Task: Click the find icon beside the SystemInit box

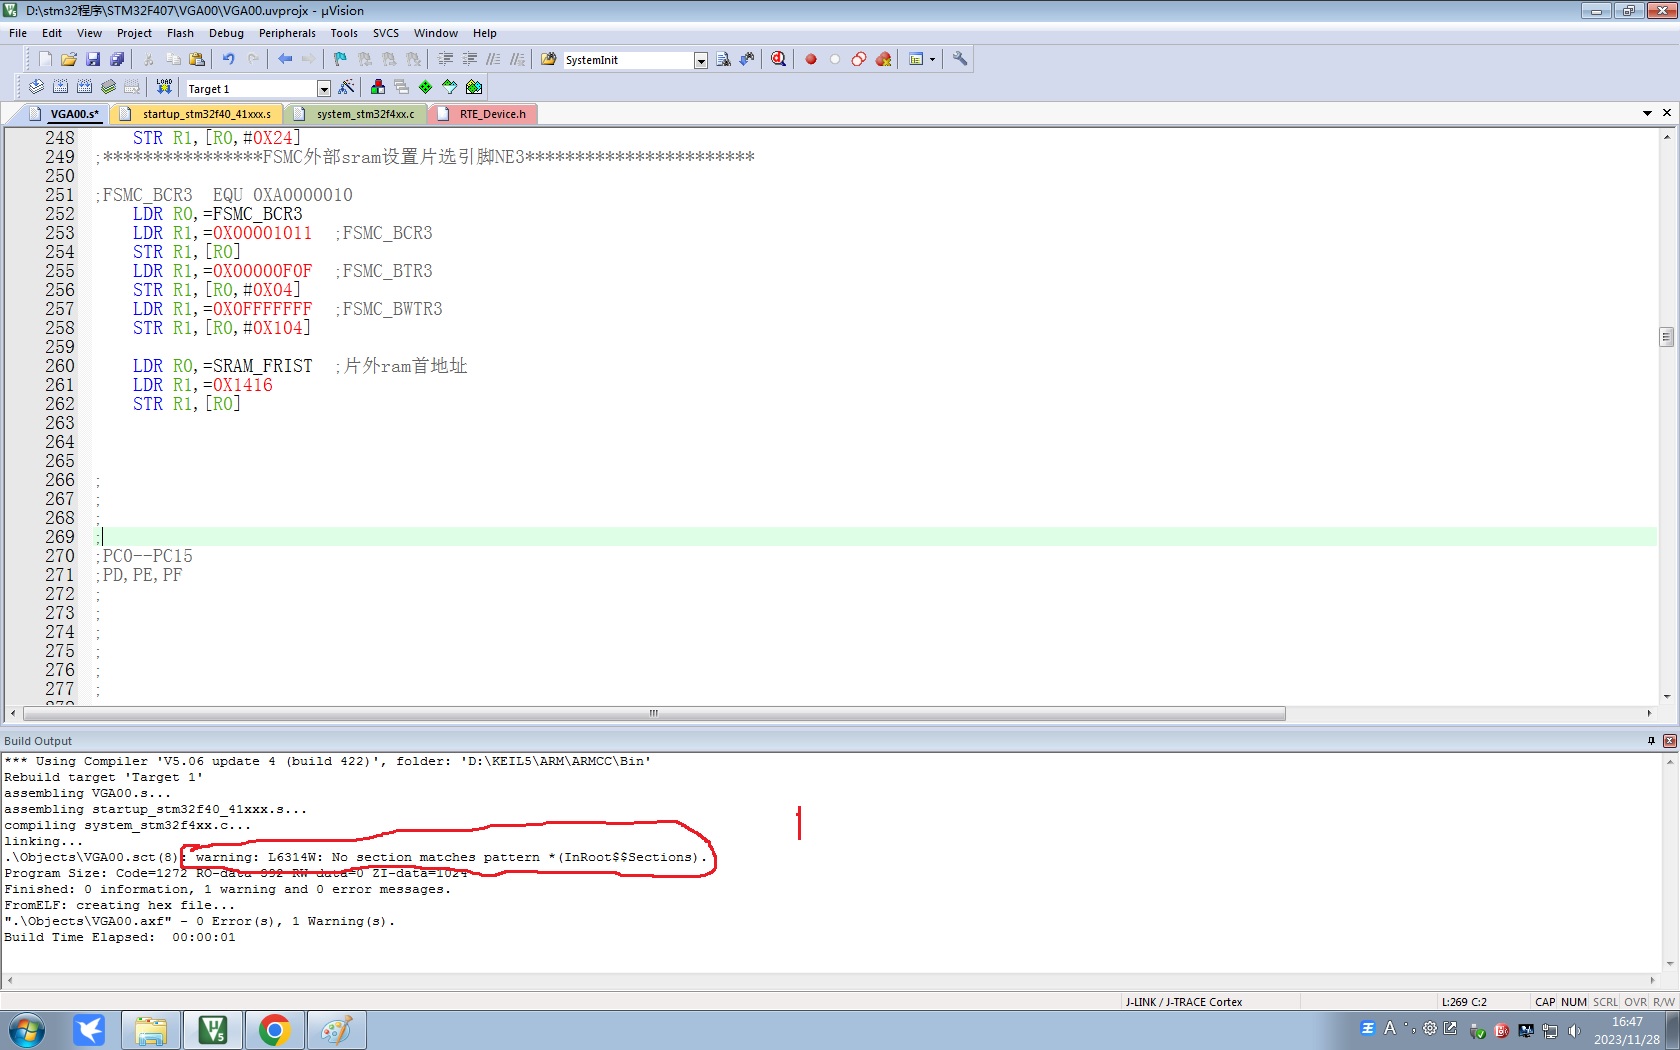Action: click(723, 59)
